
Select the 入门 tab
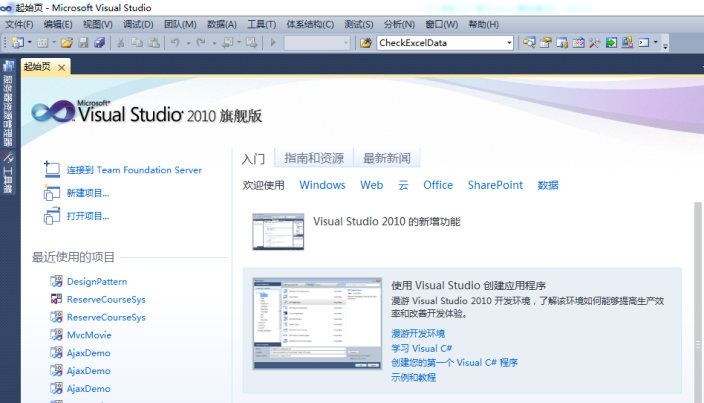(253, 158)
